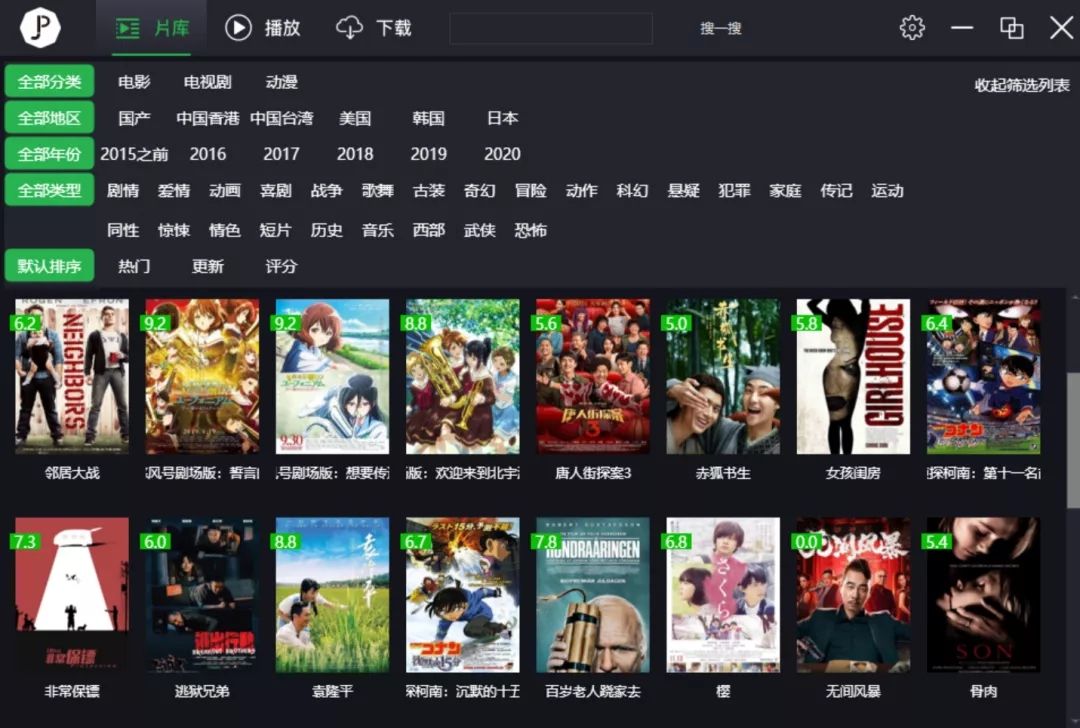Select the 悬疑 genre
The height and width of the screenshot is (728, 1080).
(683, 191)
